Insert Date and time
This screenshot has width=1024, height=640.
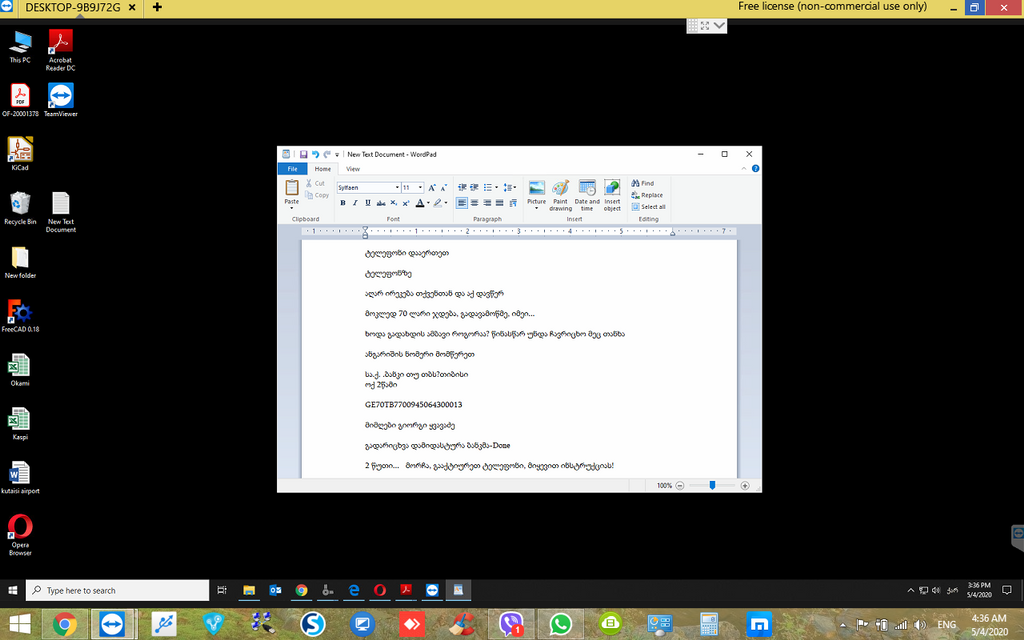pos(586,195)
